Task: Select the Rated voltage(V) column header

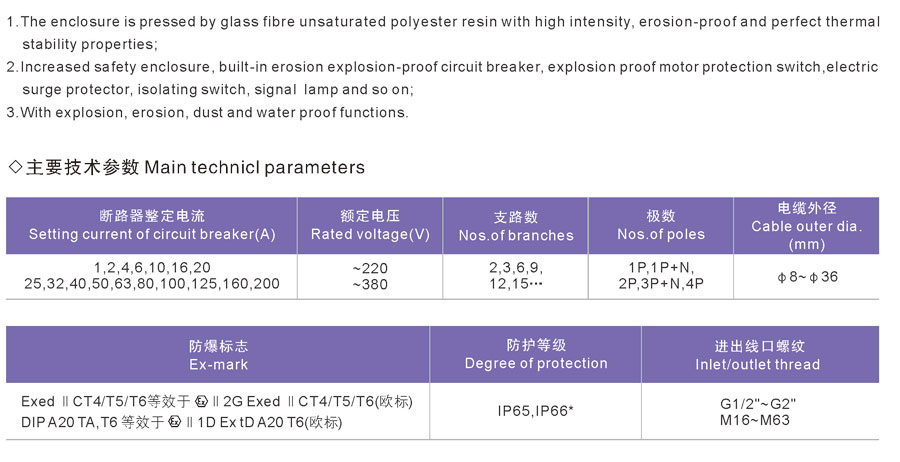Action: pyautogui.click(x=370, y=226)
